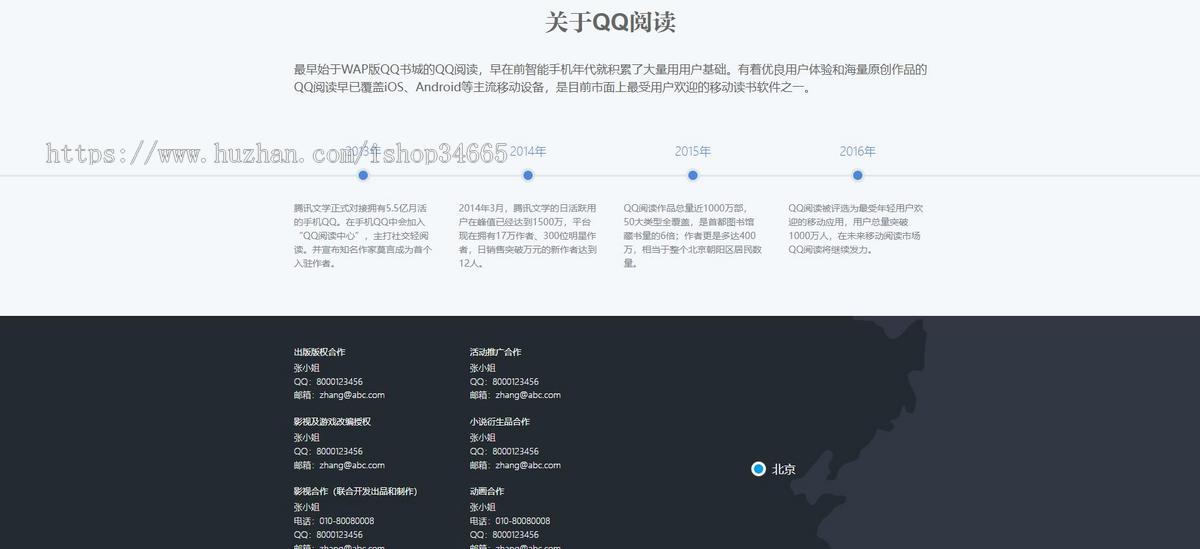Click the 出版版权合作 section title

(319, 352)
